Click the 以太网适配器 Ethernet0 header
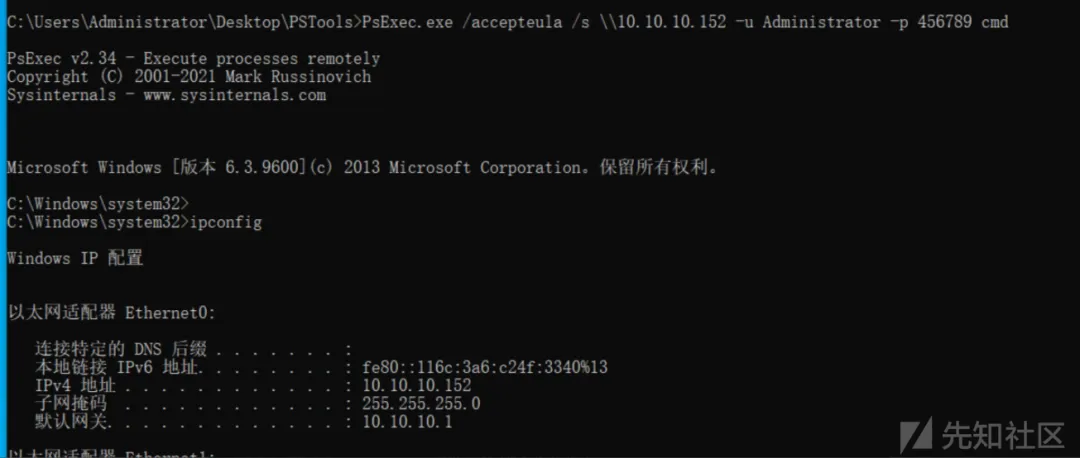Screen dimensions: 1080x458 coord(110,313)
